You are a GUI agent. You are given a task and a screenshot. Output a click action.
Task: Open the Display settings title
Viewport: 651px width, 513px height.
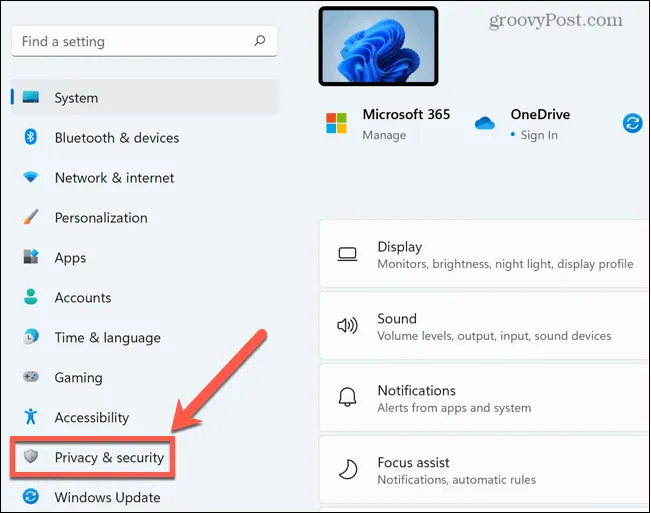tap(399, 247)
